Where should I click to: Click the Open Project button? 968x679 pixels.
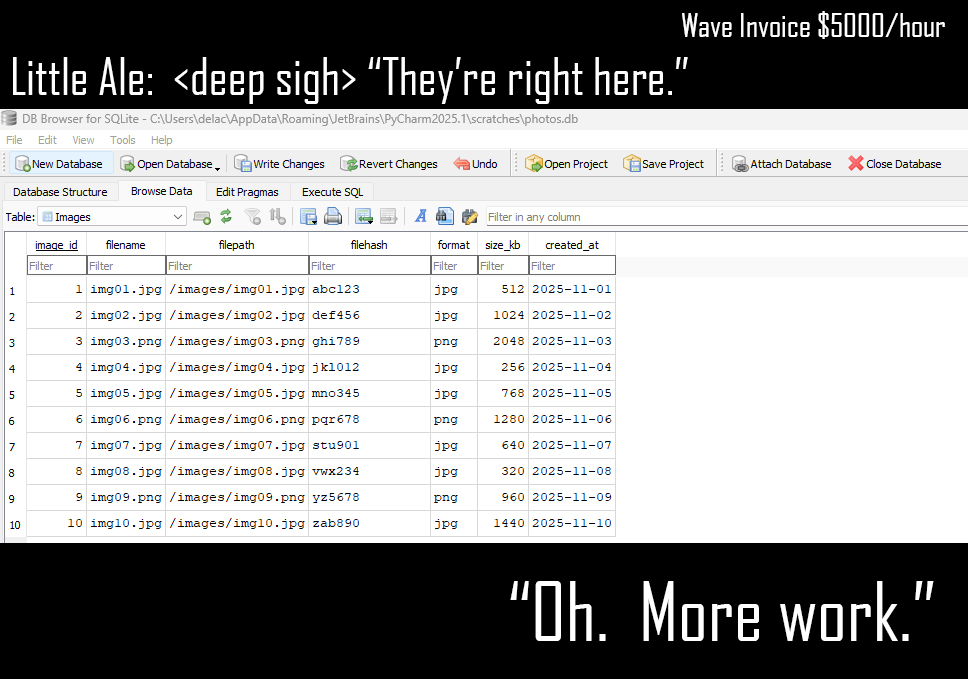566,164
